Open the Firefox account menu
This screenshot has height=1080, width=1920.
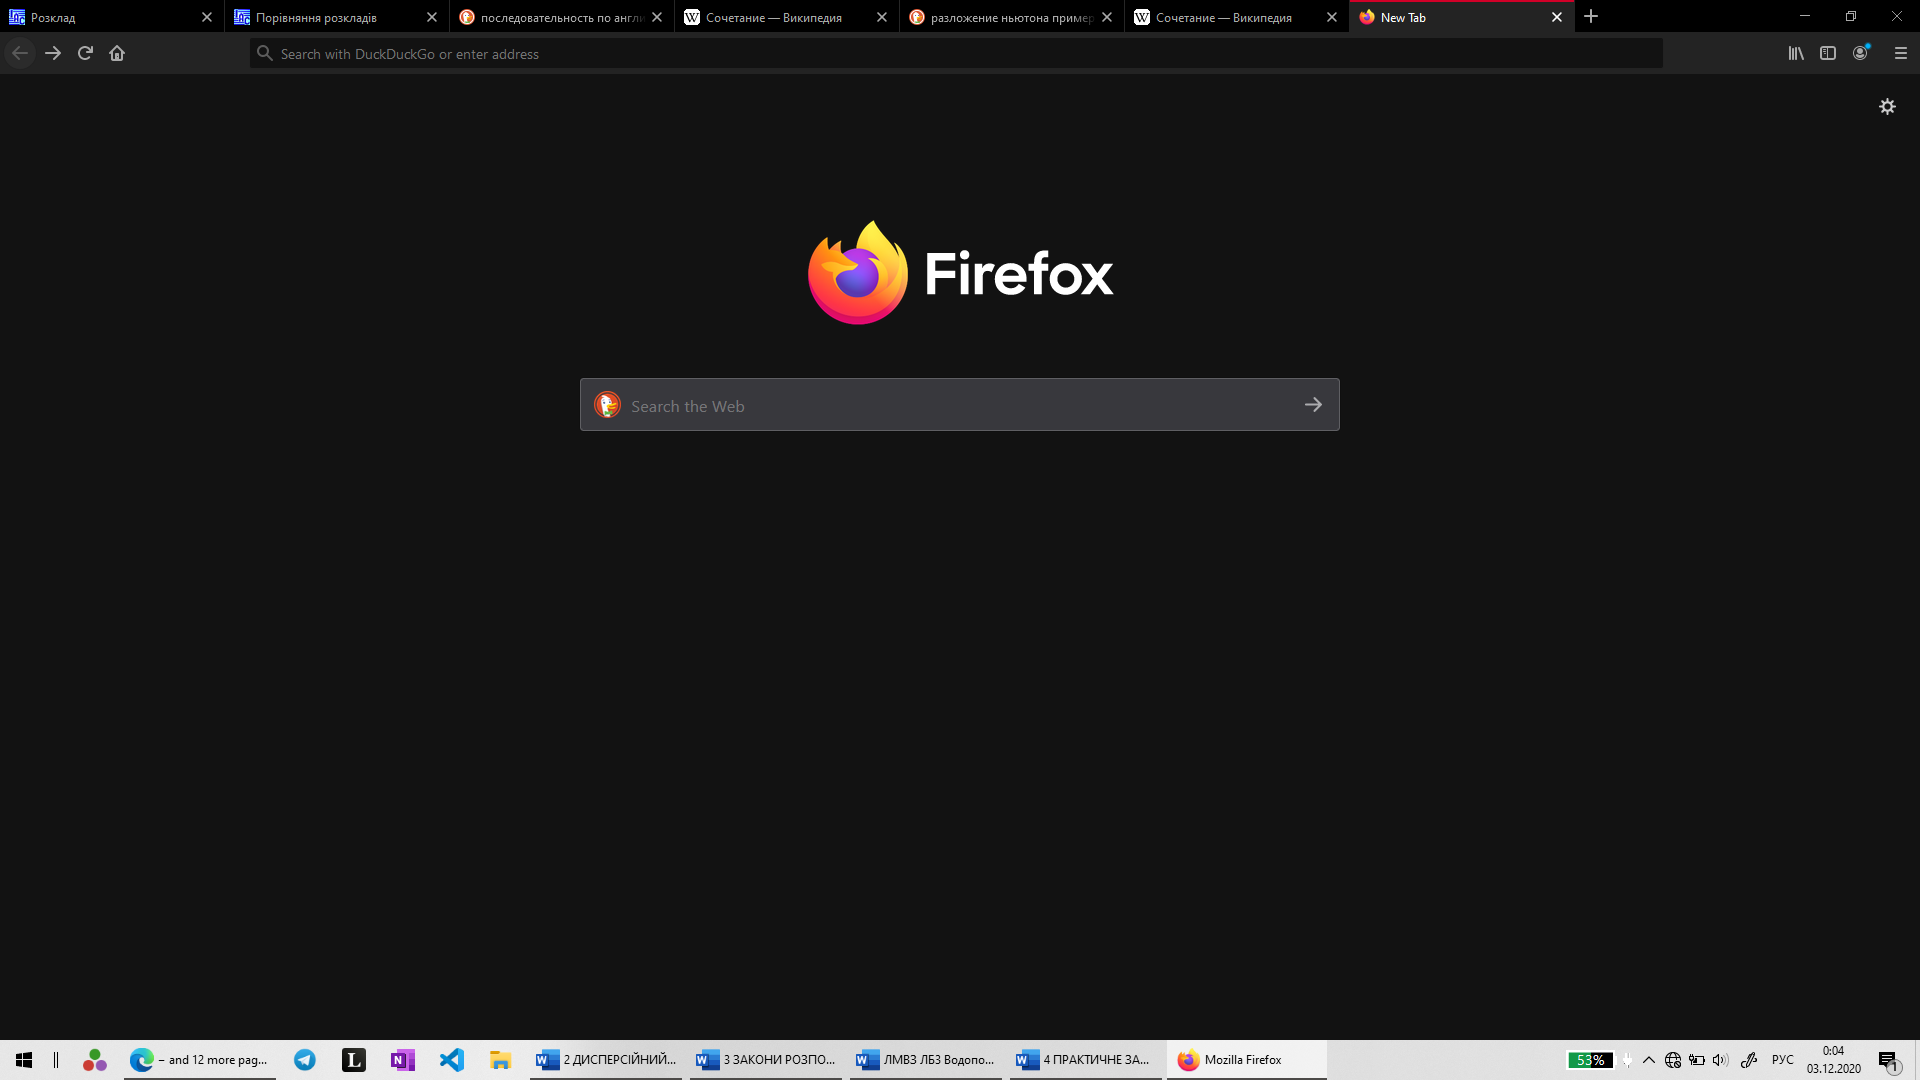(1861, 53)
